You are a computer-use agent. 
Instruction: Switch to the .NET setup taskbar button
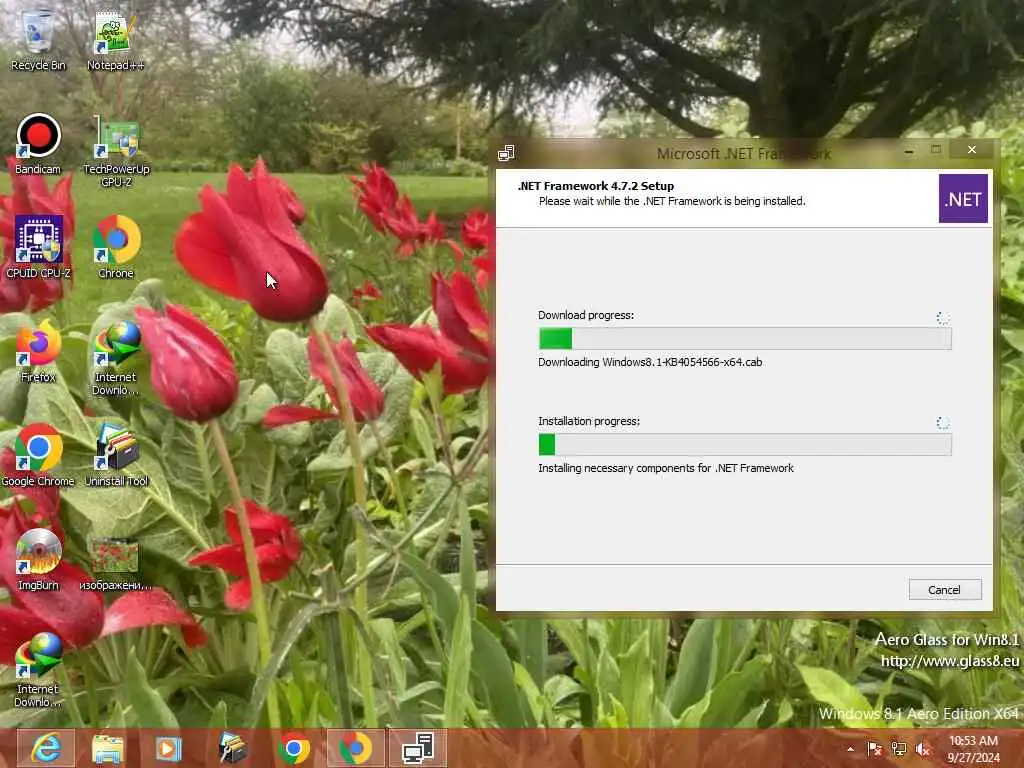(418, 748)
